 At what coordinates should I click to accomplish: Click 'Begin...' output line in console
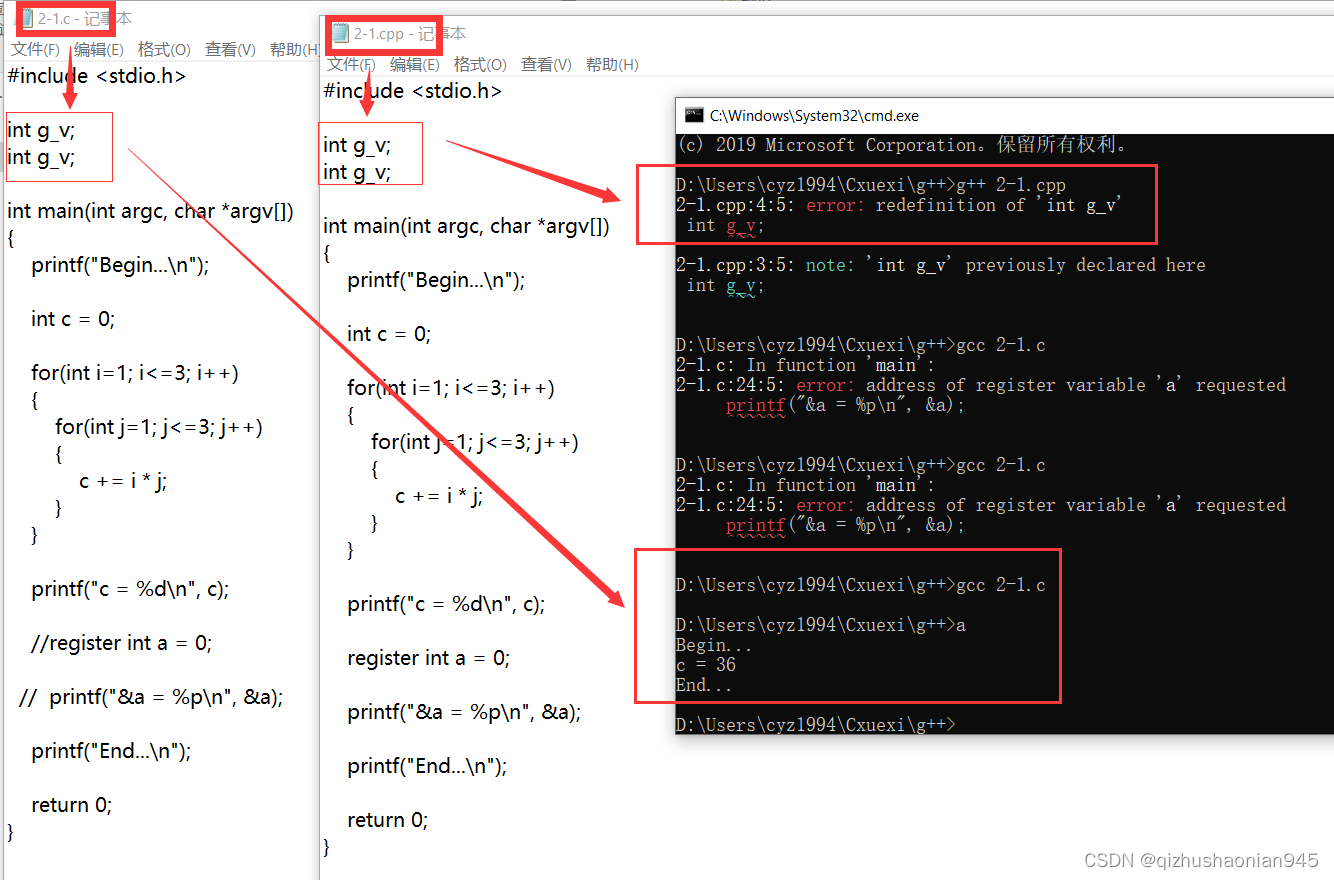714,645
